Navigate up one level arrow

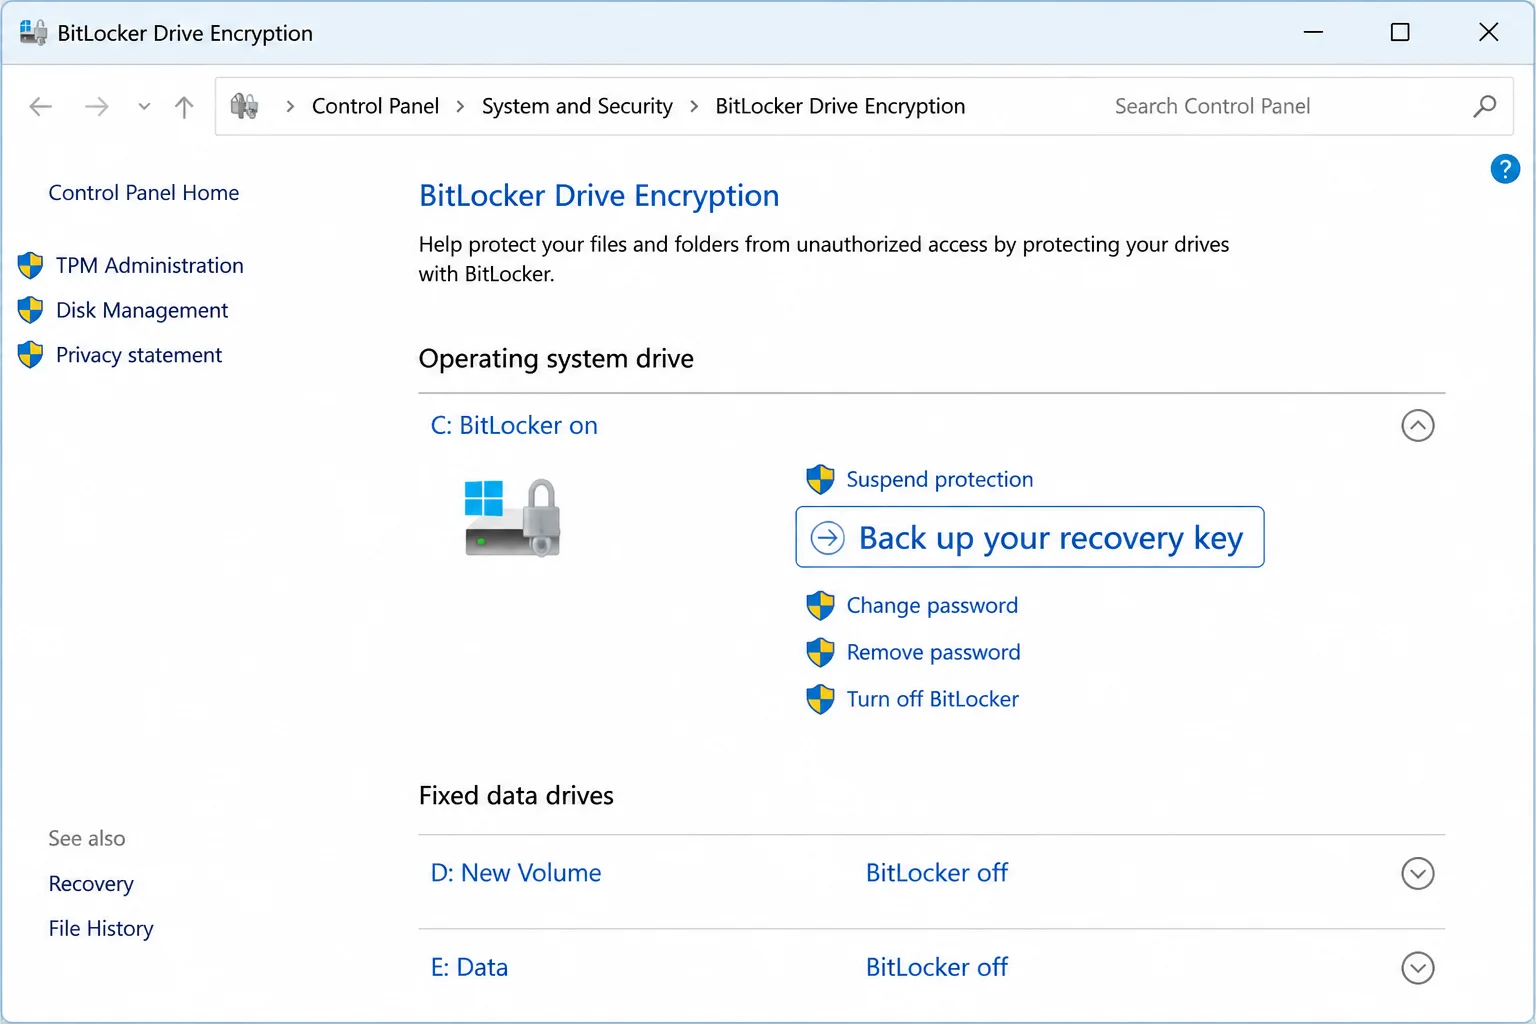tap(184, 106)
